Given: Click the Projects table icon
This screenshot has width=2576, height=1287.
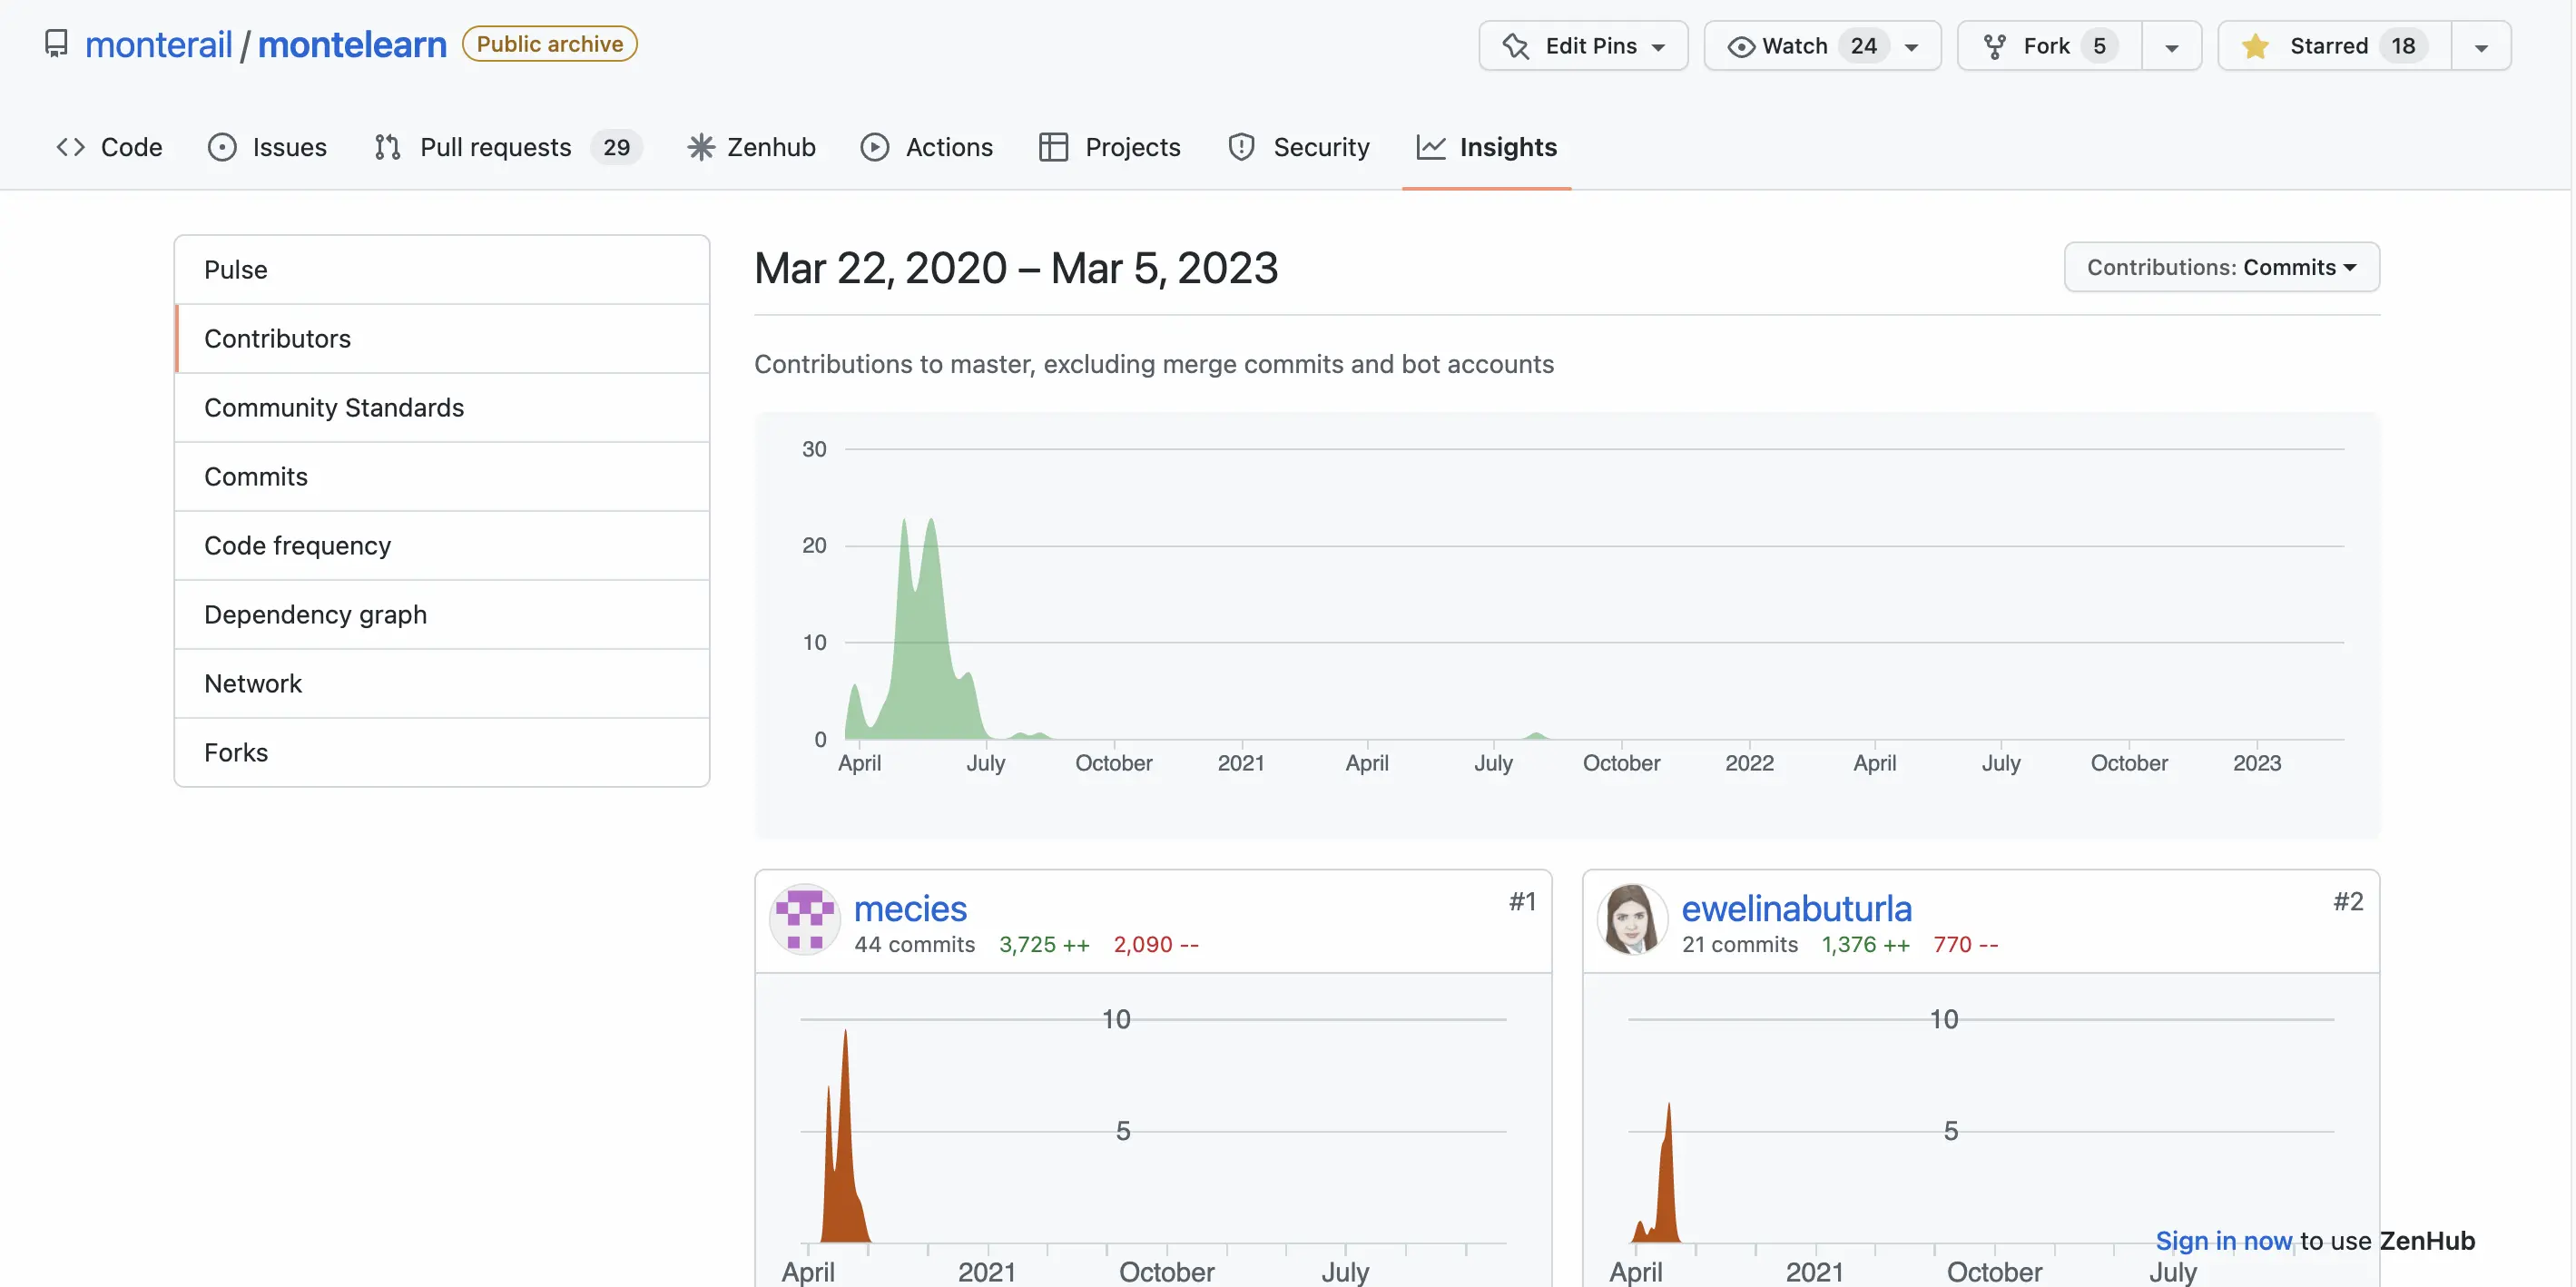Looking at the screenshot, I should 1053,147.
